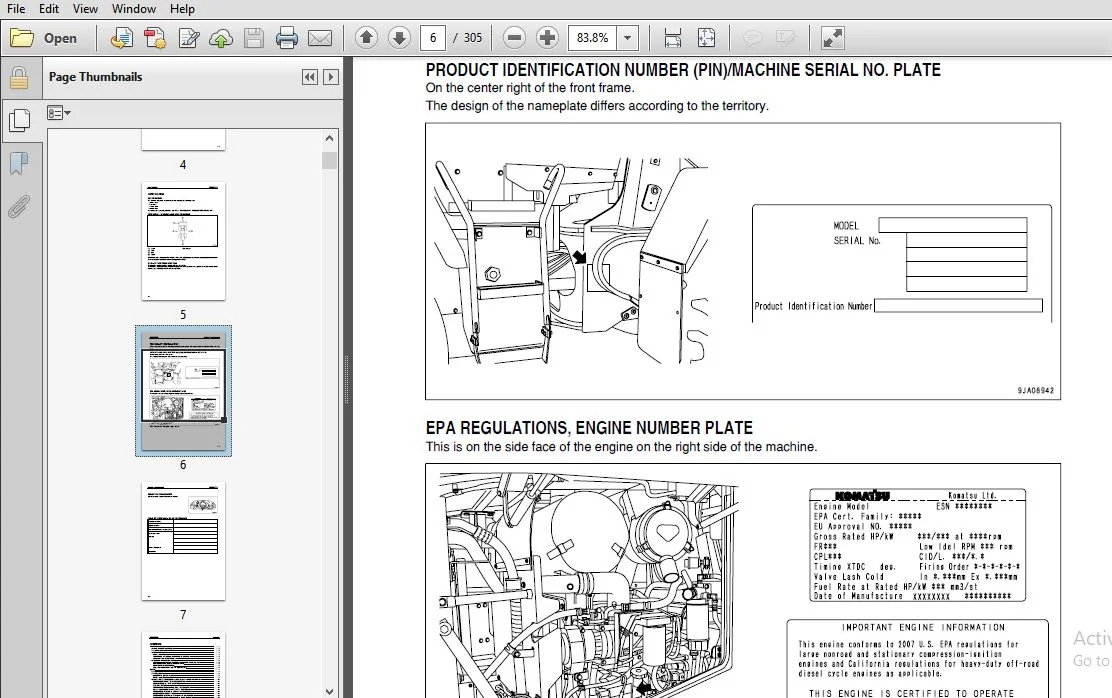Open the zoom percentage dropdown arrow
Image resolution: width=1112 pixels, height=698 pixels.
click(x=628, y=38)
